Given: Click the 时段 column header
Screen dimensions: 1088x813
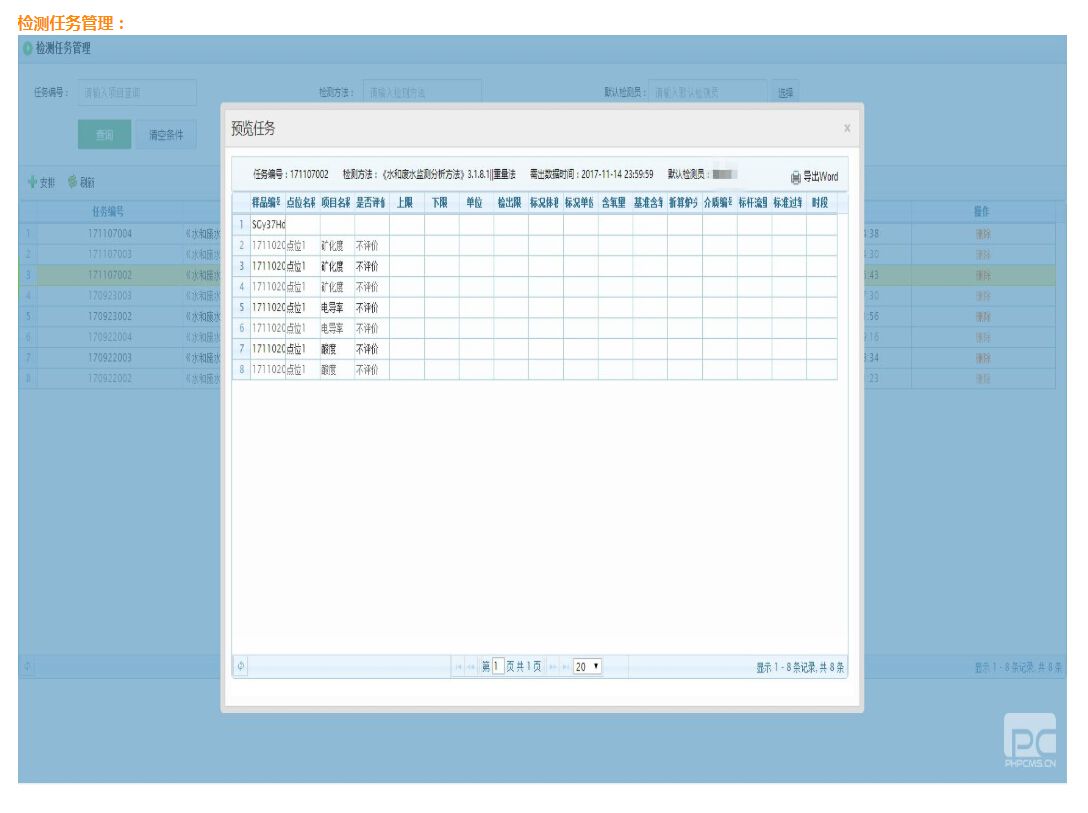Looking at the screenshot, I should [820, 202].
